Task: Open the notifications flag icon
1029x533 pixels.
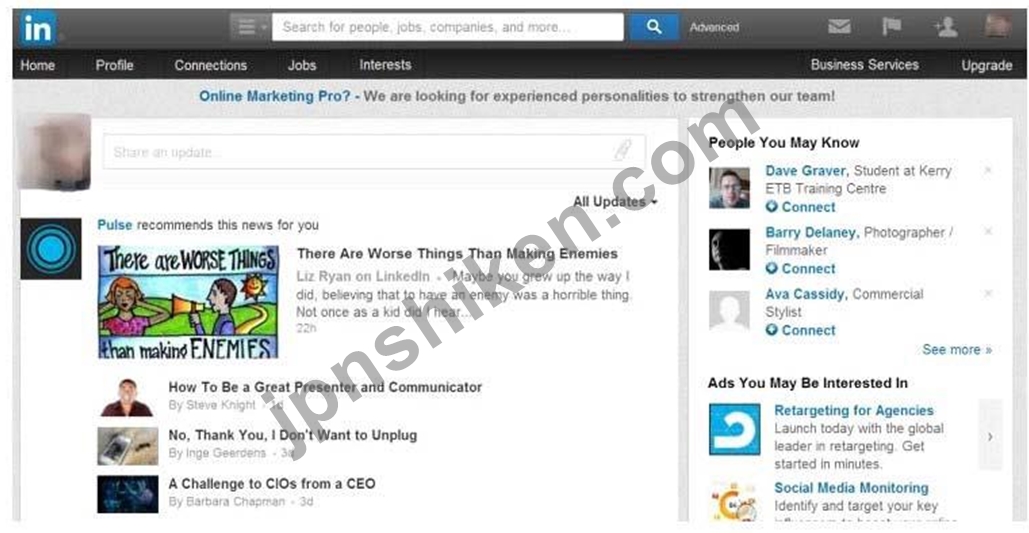Action: pos(891,26)
